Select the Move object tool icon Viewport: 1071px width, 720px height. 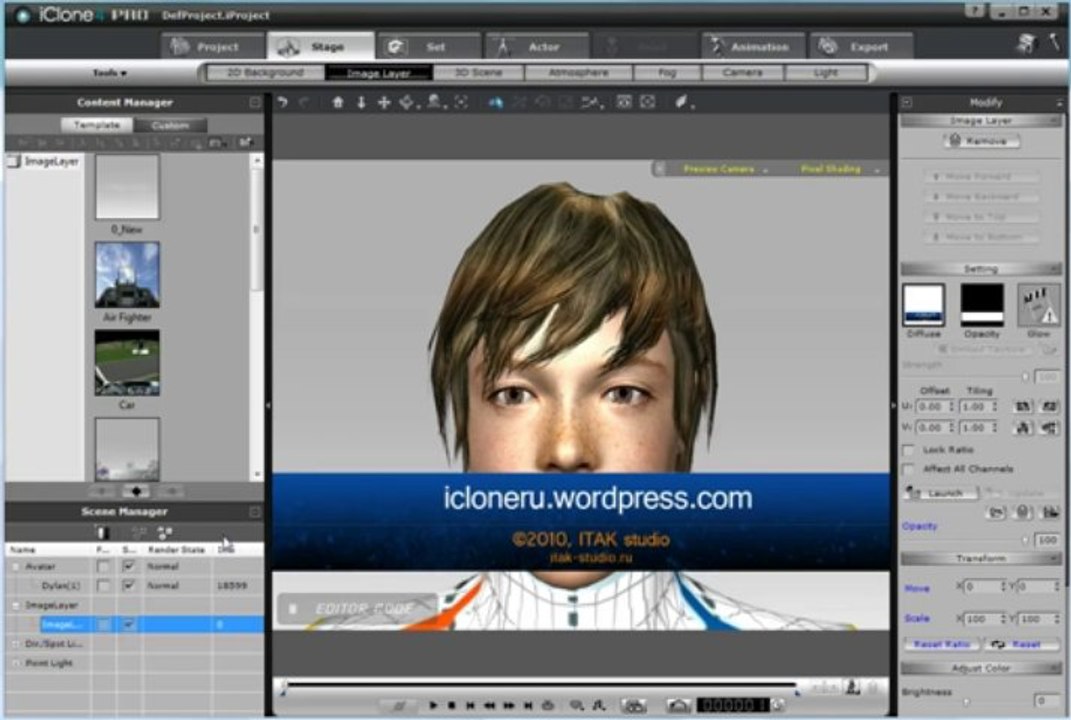[x=384, y=102]
